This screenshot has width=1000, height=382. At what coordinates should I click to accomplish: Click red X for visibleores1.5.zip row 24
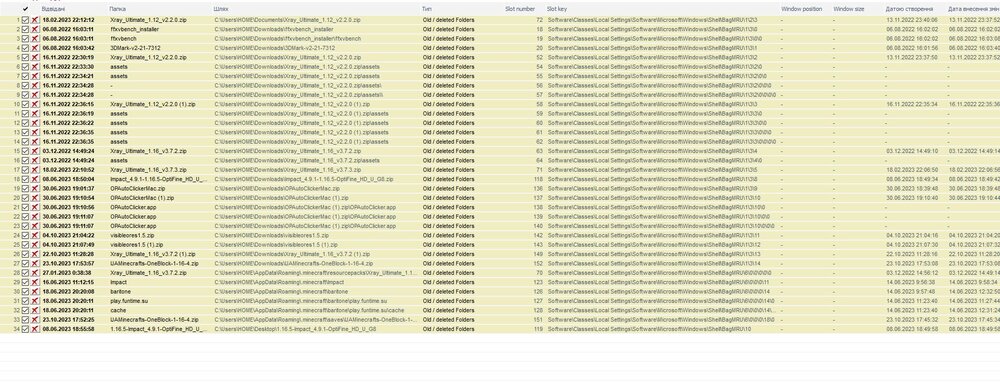pos(36,235)
